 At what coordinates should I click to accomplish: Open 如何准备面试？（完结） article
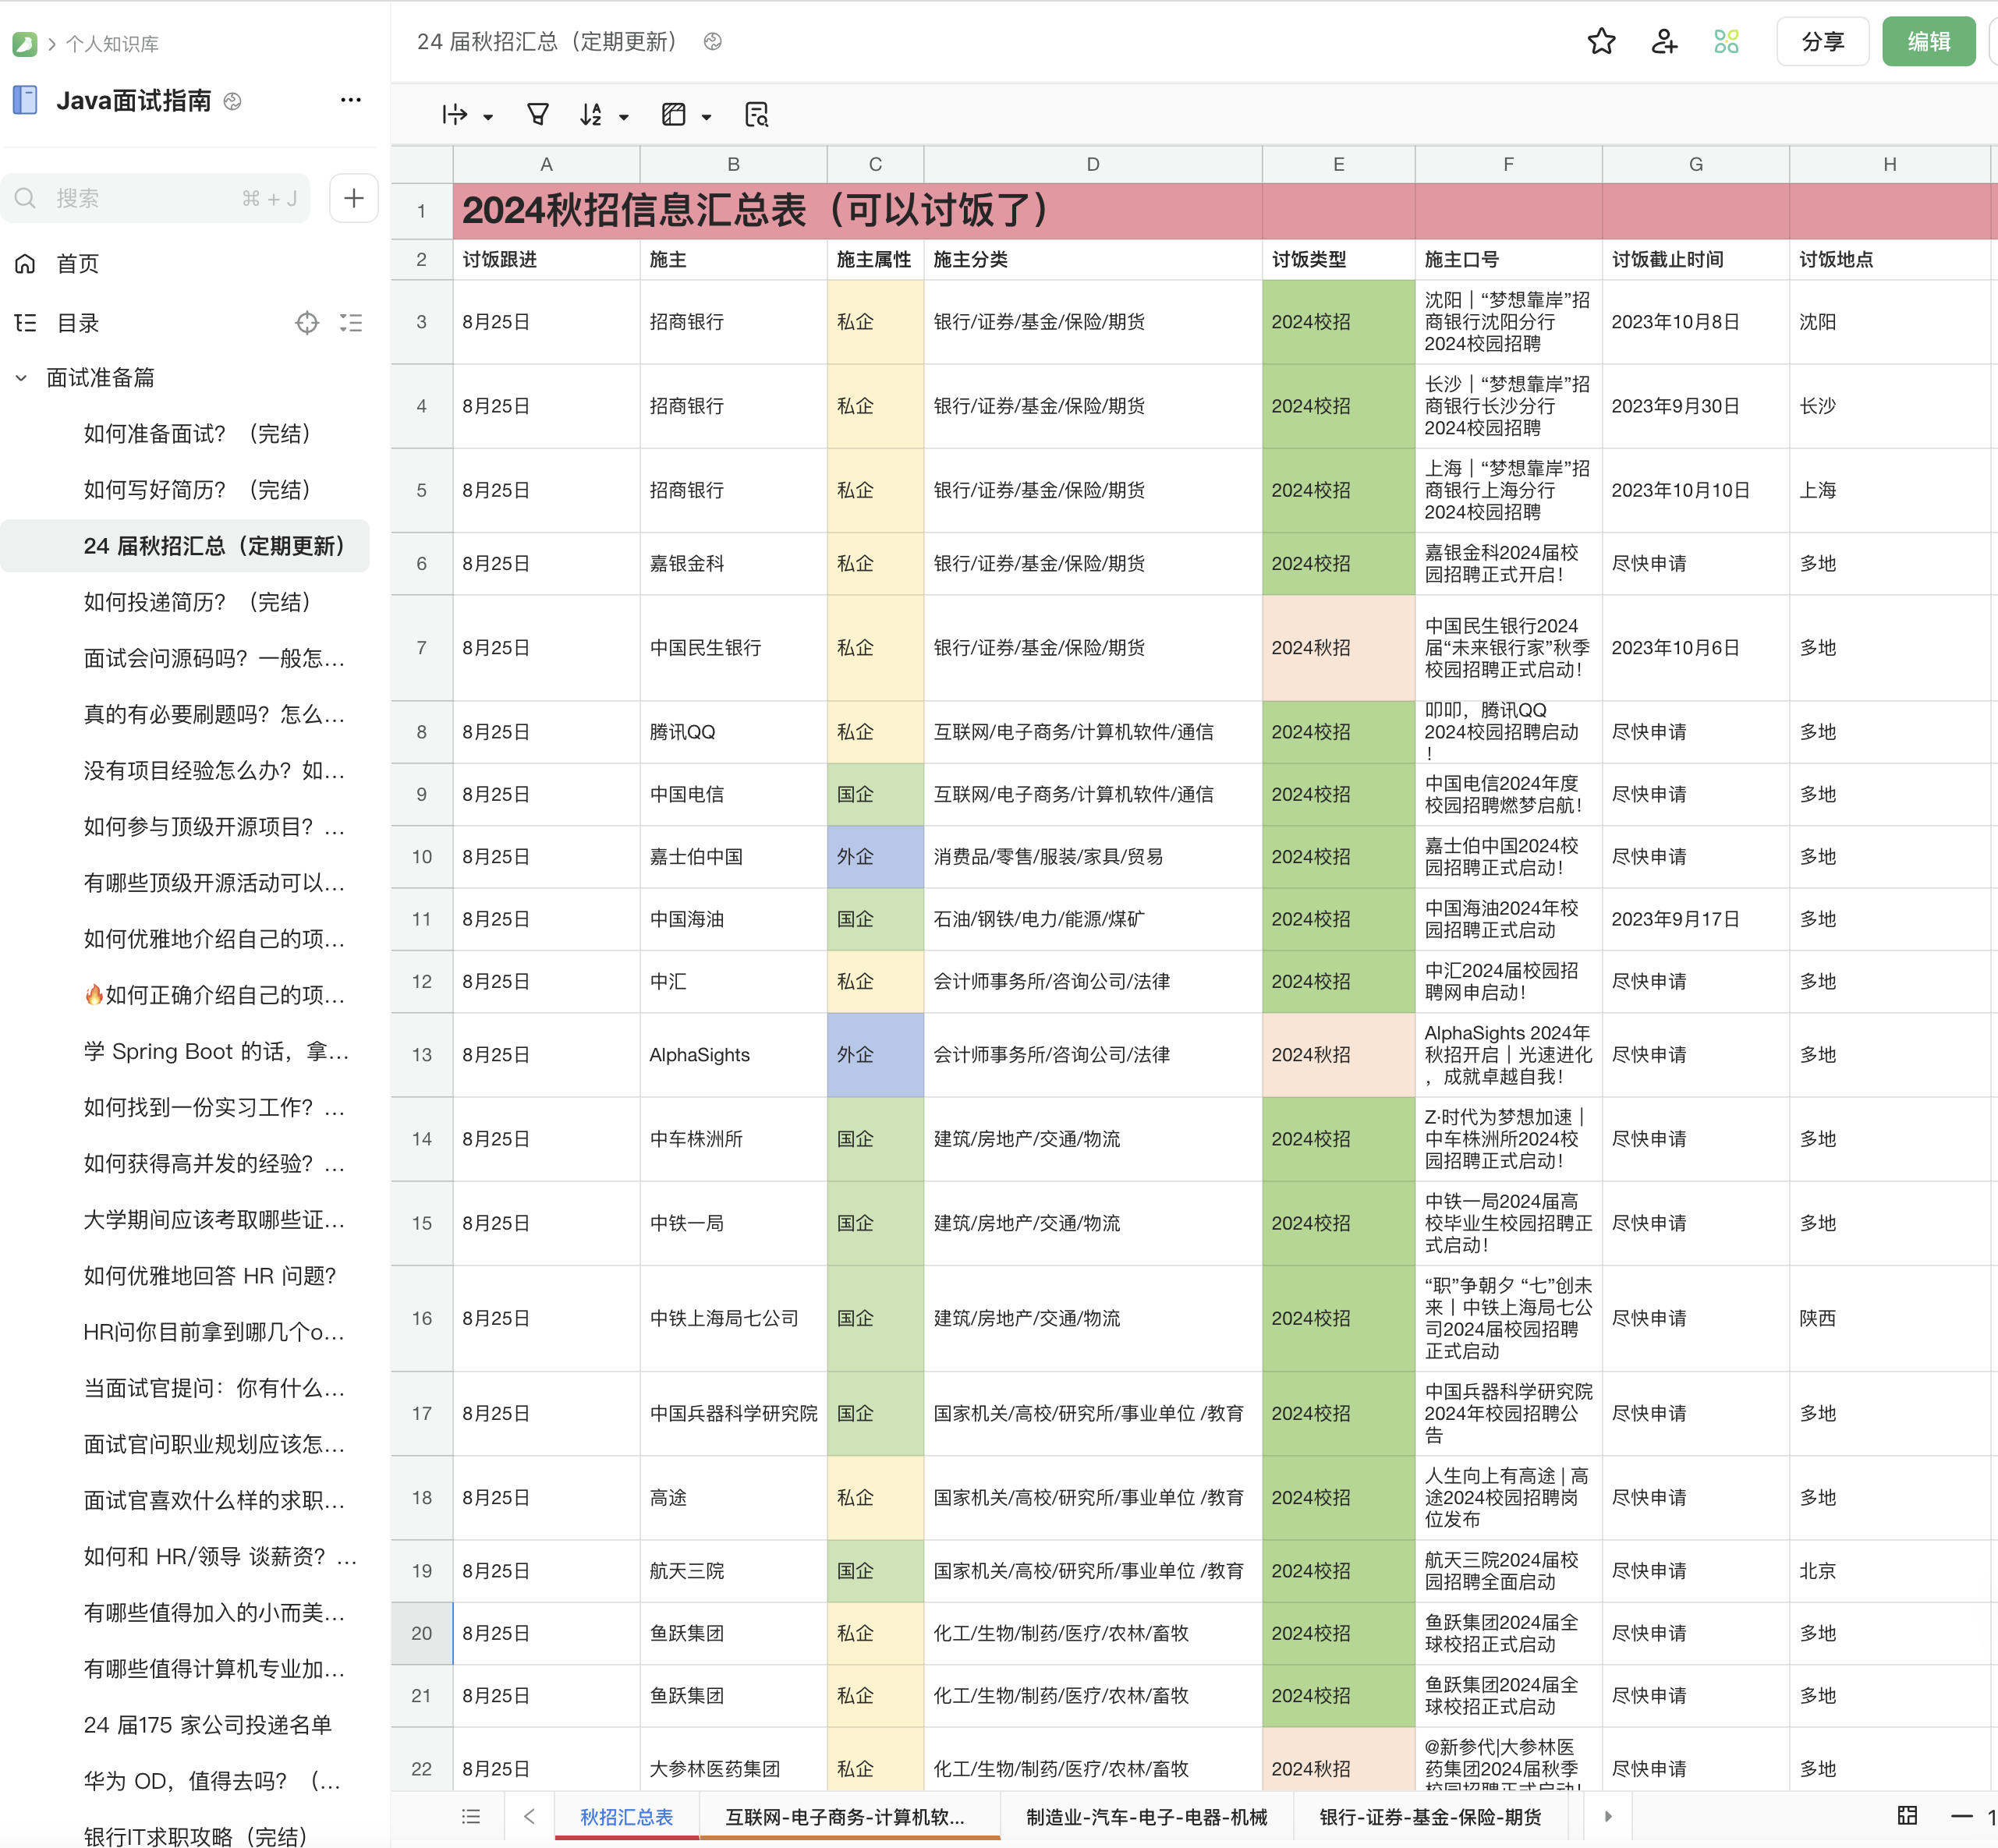[198, 433]
